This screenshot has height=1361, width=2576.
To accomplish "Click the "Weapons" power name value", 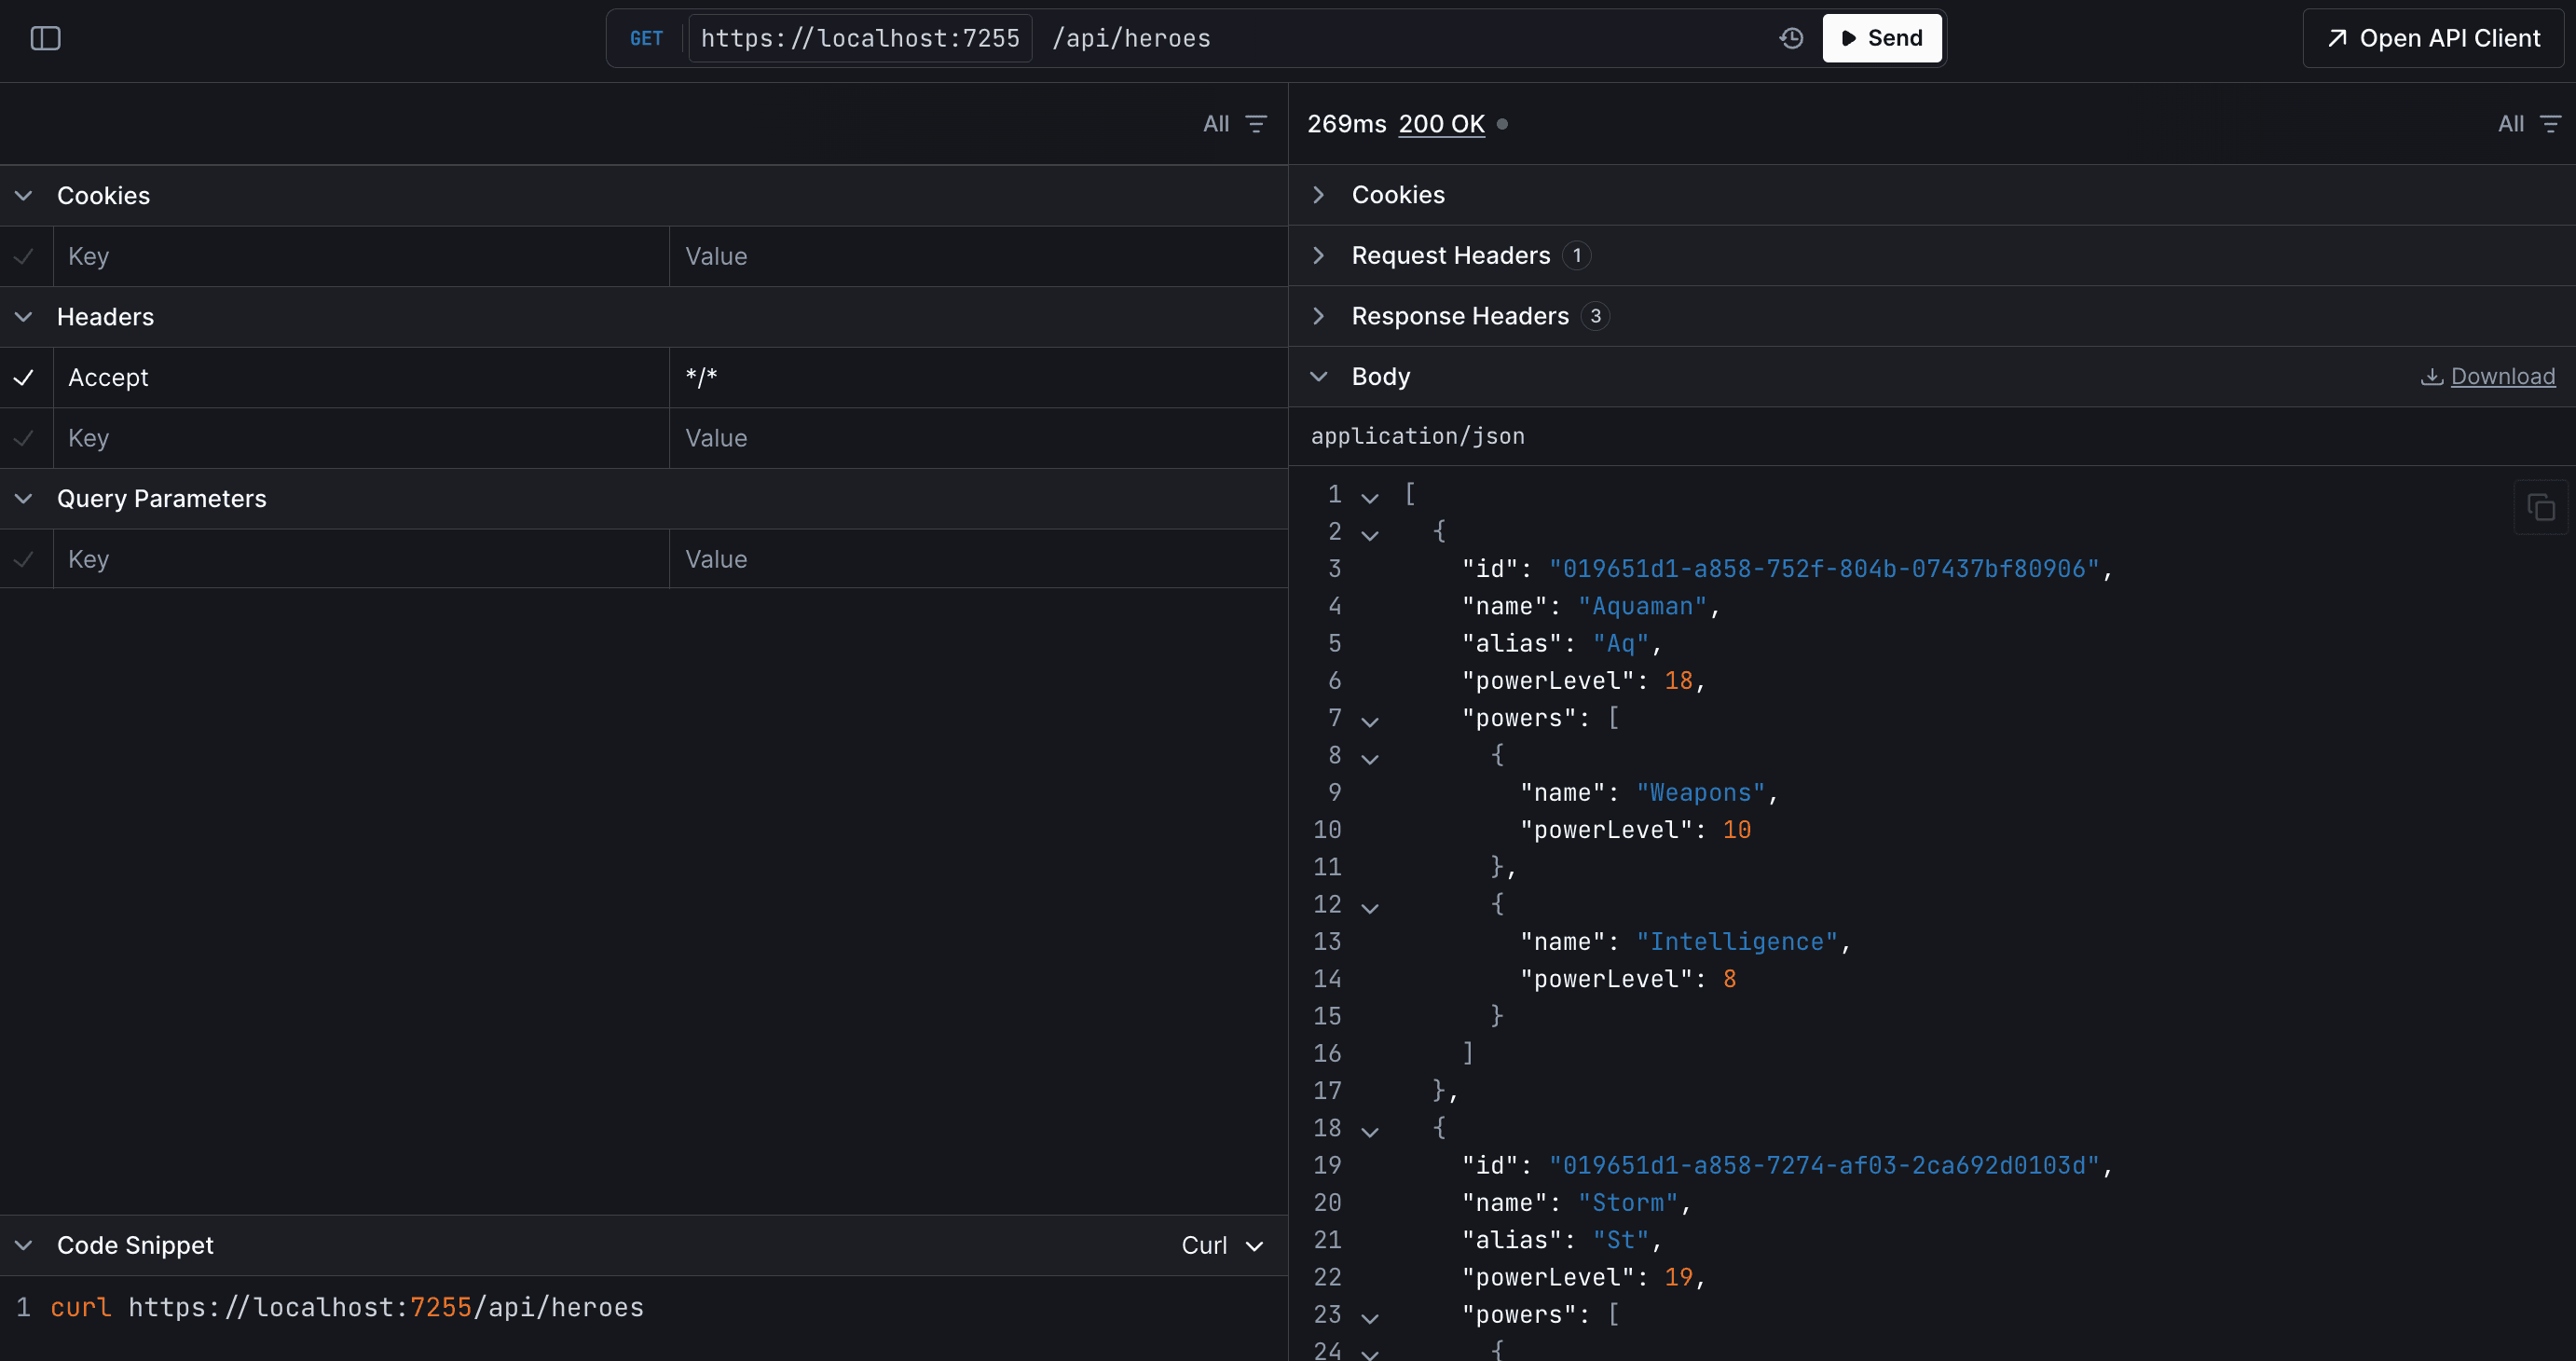I will click(1701, 793).
